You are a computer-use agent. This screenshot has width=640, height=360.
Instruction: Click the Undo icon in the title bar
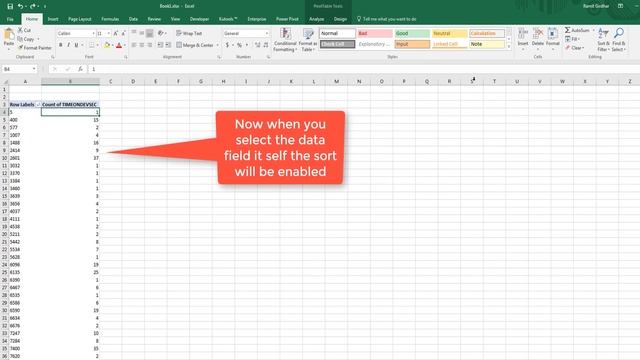[20, 6]
